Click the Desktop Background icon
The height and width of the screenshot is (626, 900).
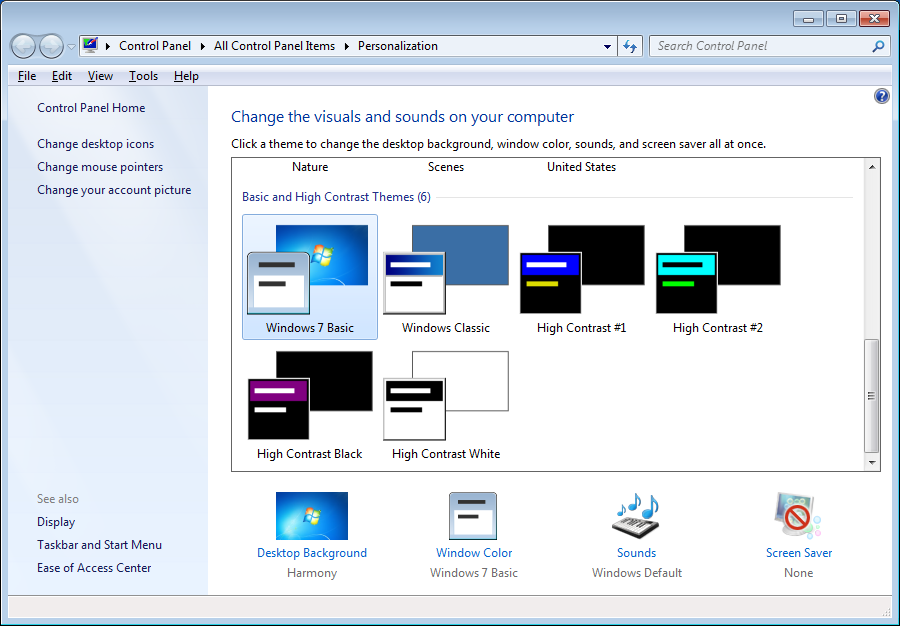pos(312,516)
